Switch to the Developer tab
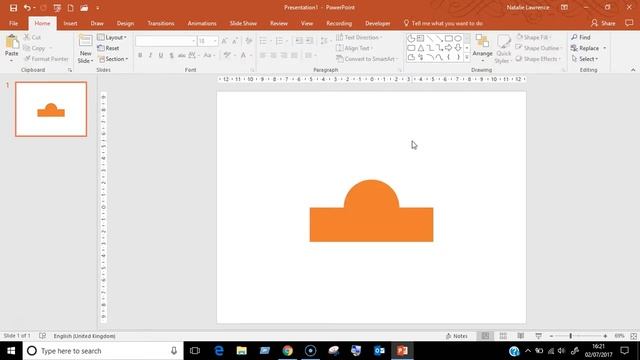Screen dimensions: 640x360 pyautogui.click(x=378, y=23)
